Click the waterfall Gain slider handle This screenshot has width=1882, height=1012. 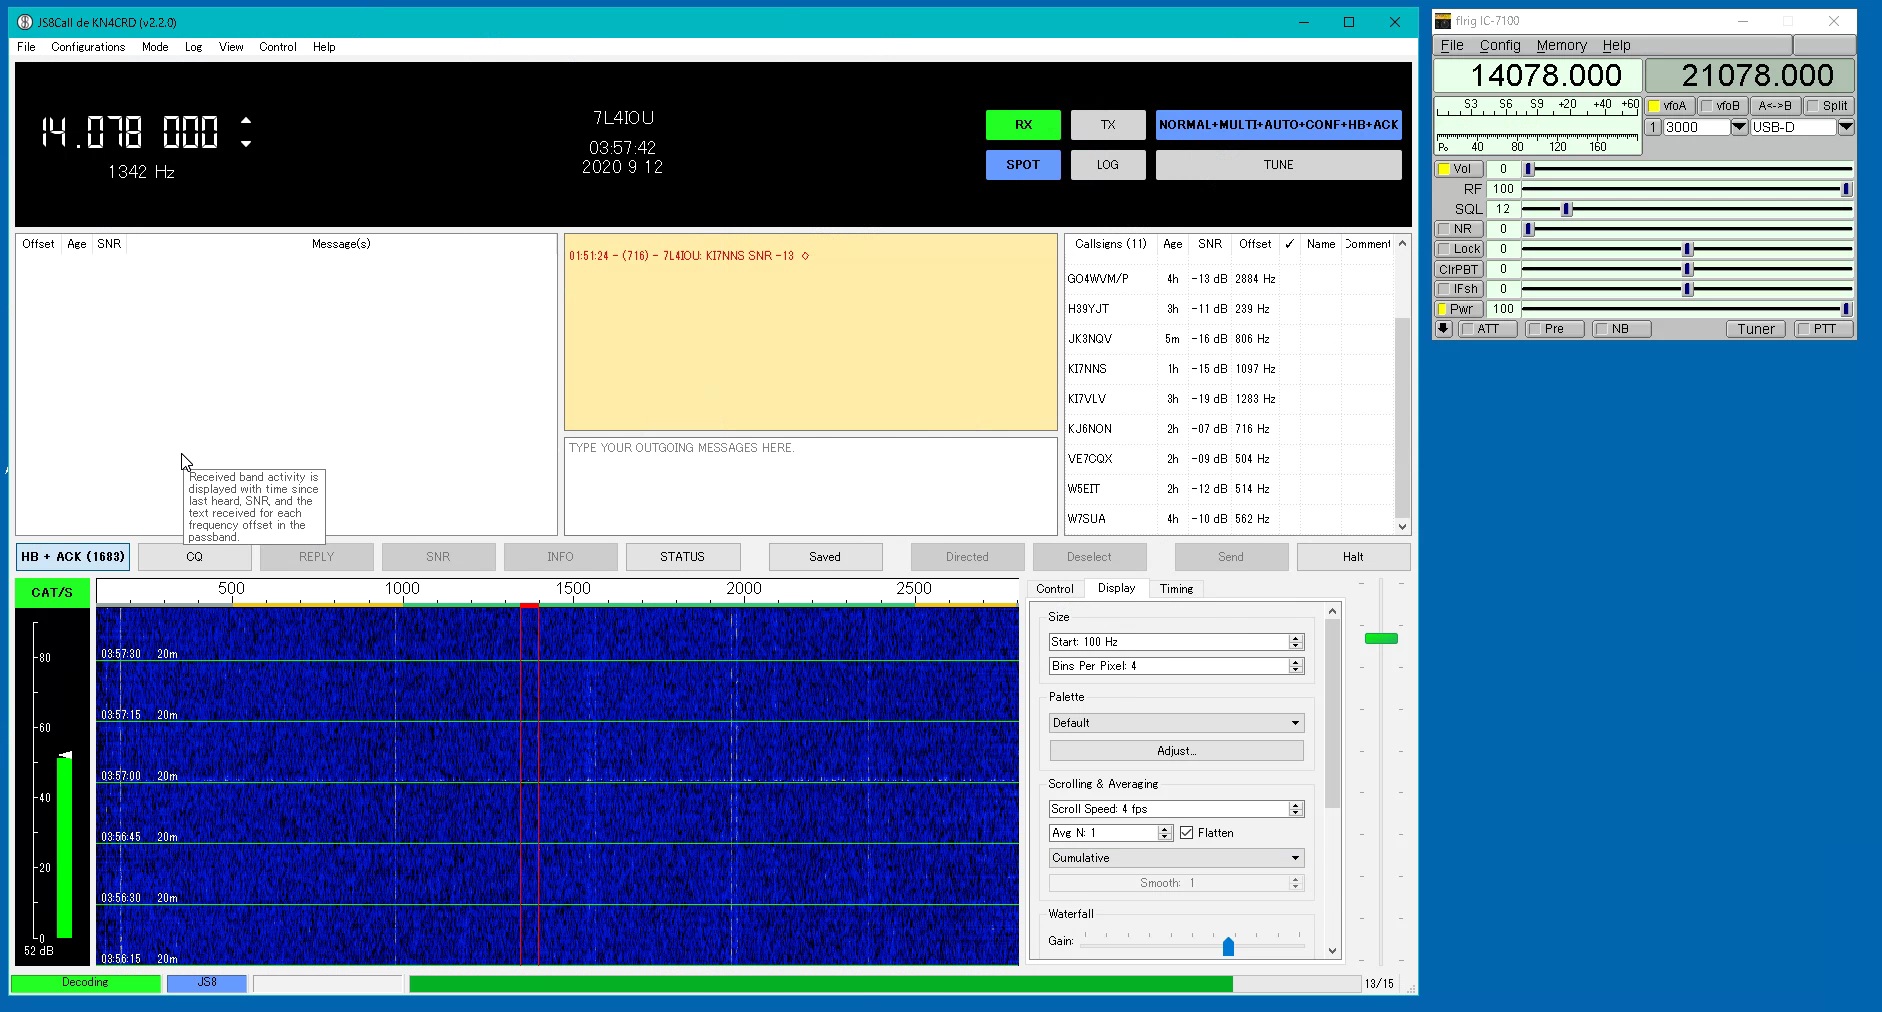(1228, 946)
